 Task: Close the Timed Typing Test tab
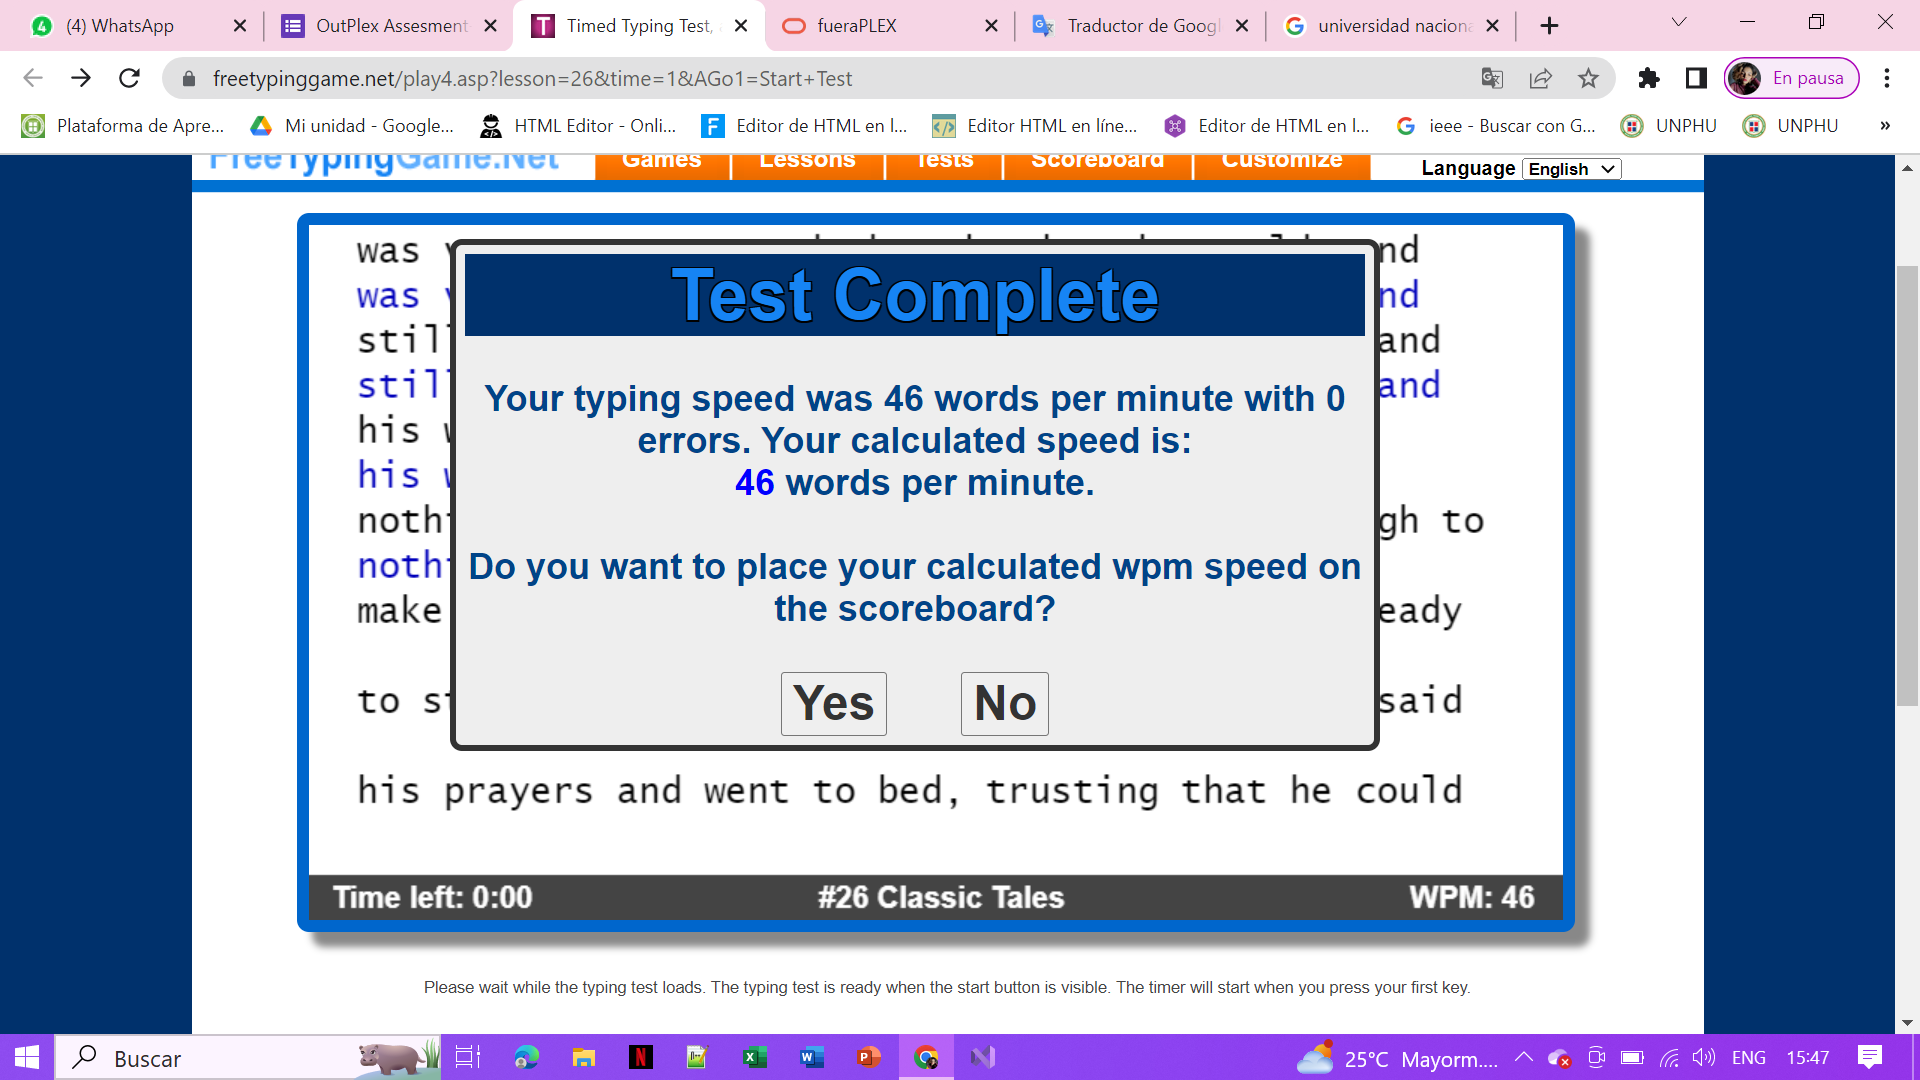pos(741,26)
